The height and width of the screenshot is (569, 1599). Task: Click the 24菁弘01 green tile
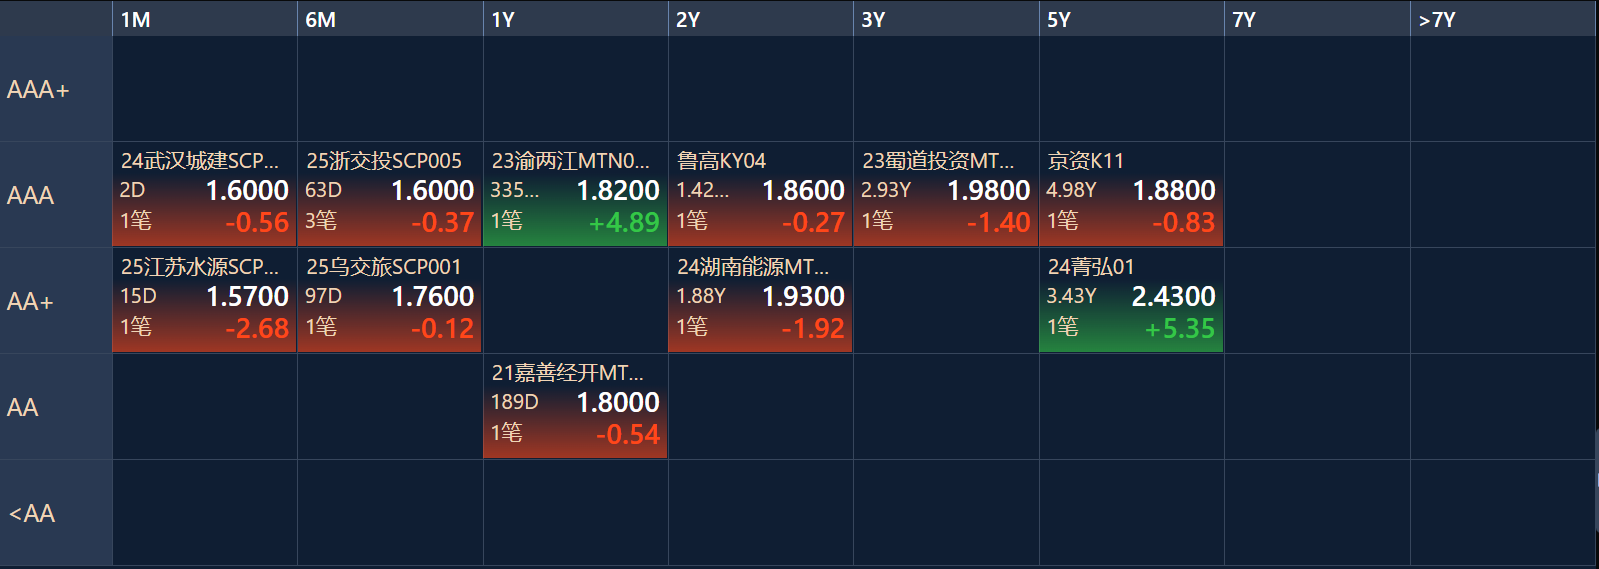tap(1131, 300)
